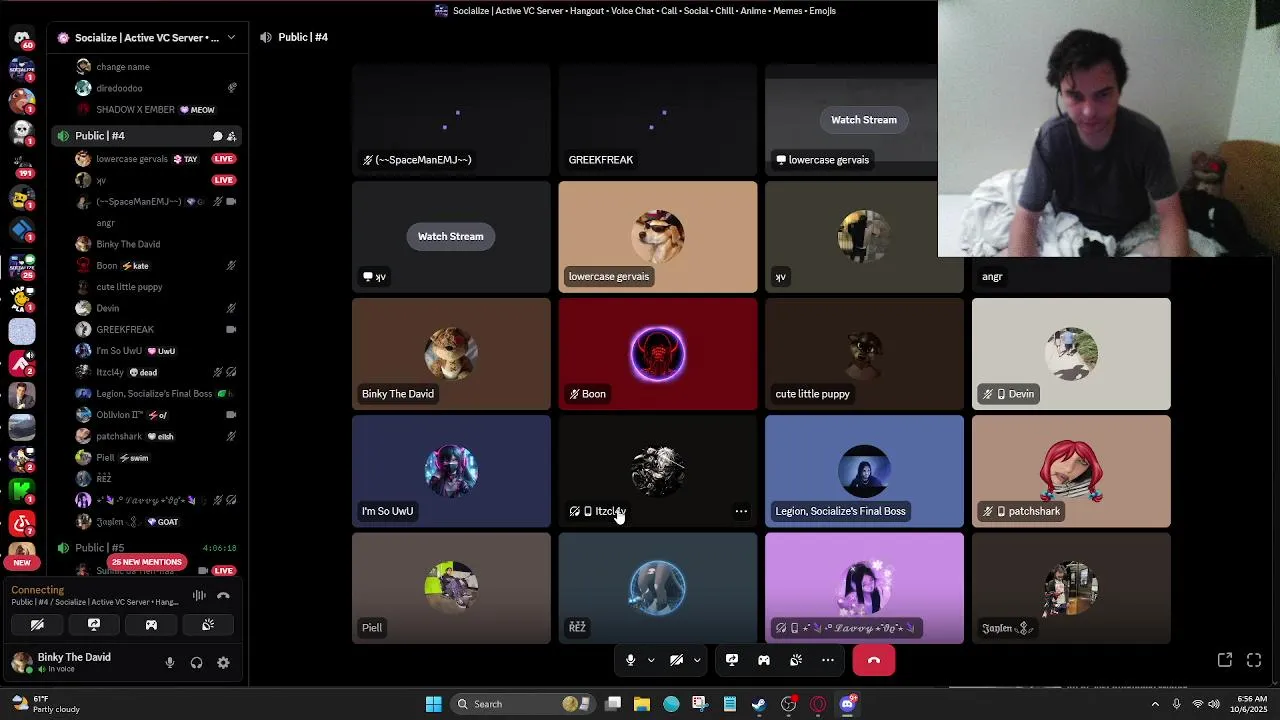Open the weather widget showing 61°F
This screenshot has height=720, width=1280.
[x=45, y=704]
